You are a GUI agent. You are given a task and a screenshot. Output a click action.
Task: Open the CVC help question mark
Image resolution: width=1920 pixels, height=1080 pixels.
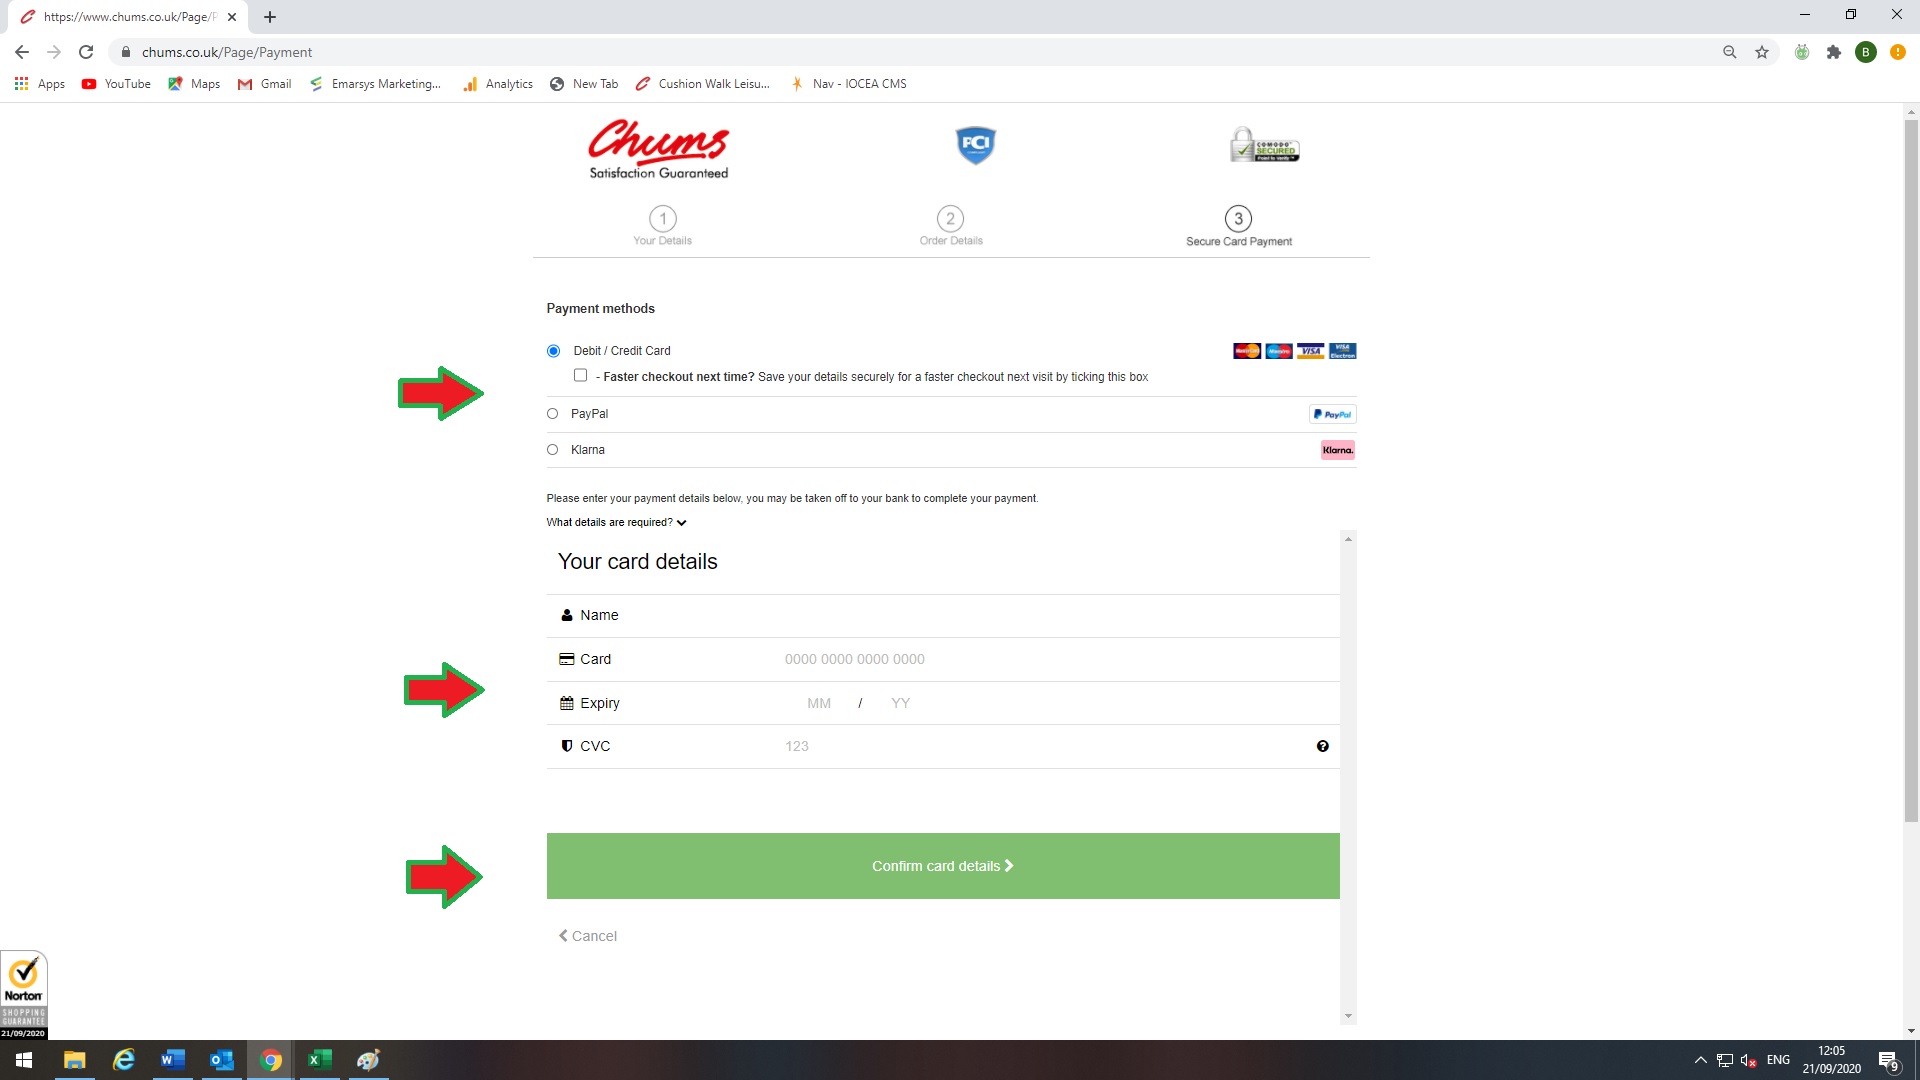tap(1322, 746)
